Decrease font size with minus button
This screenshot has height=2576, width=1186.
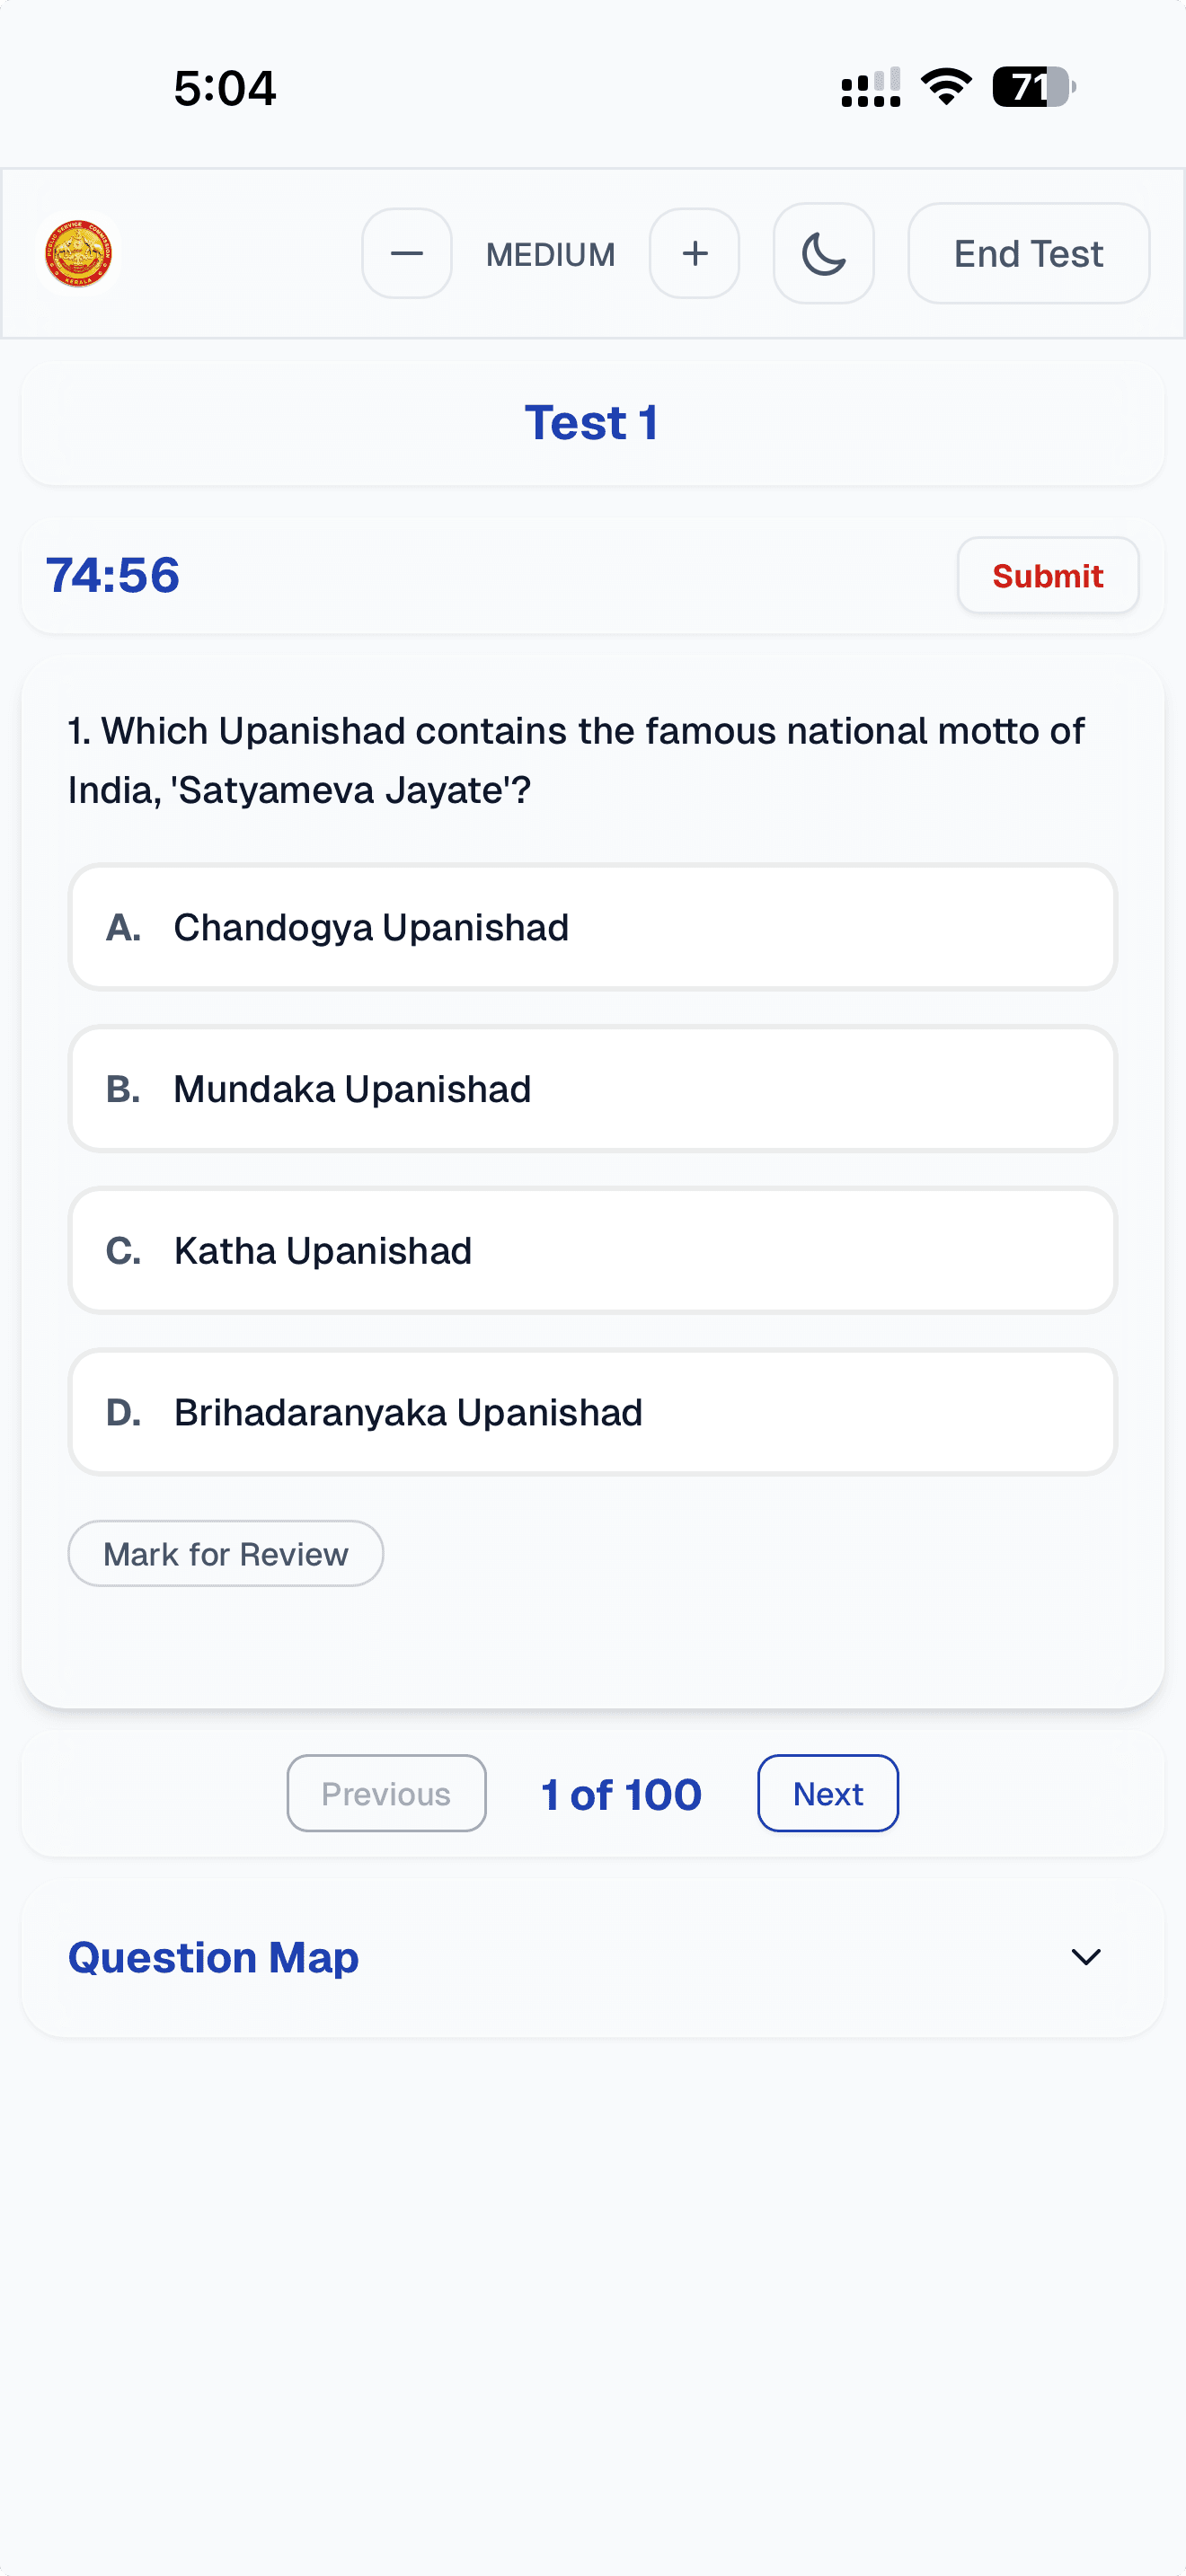pos(406,254)
